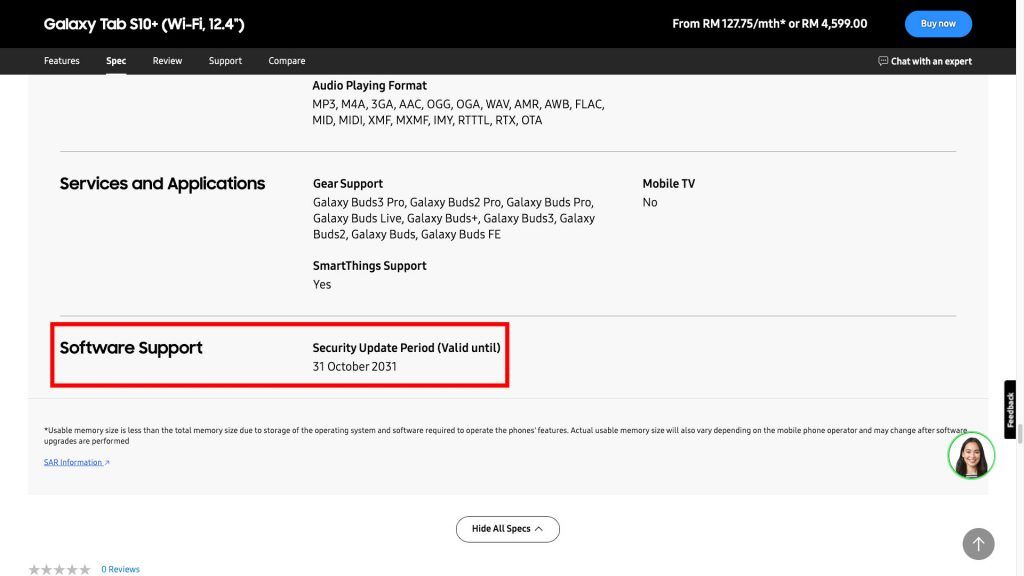The height and width of the screenshot is (576, 1024).
Task: Click the Hide All Specs button
Action: [507, 529]
